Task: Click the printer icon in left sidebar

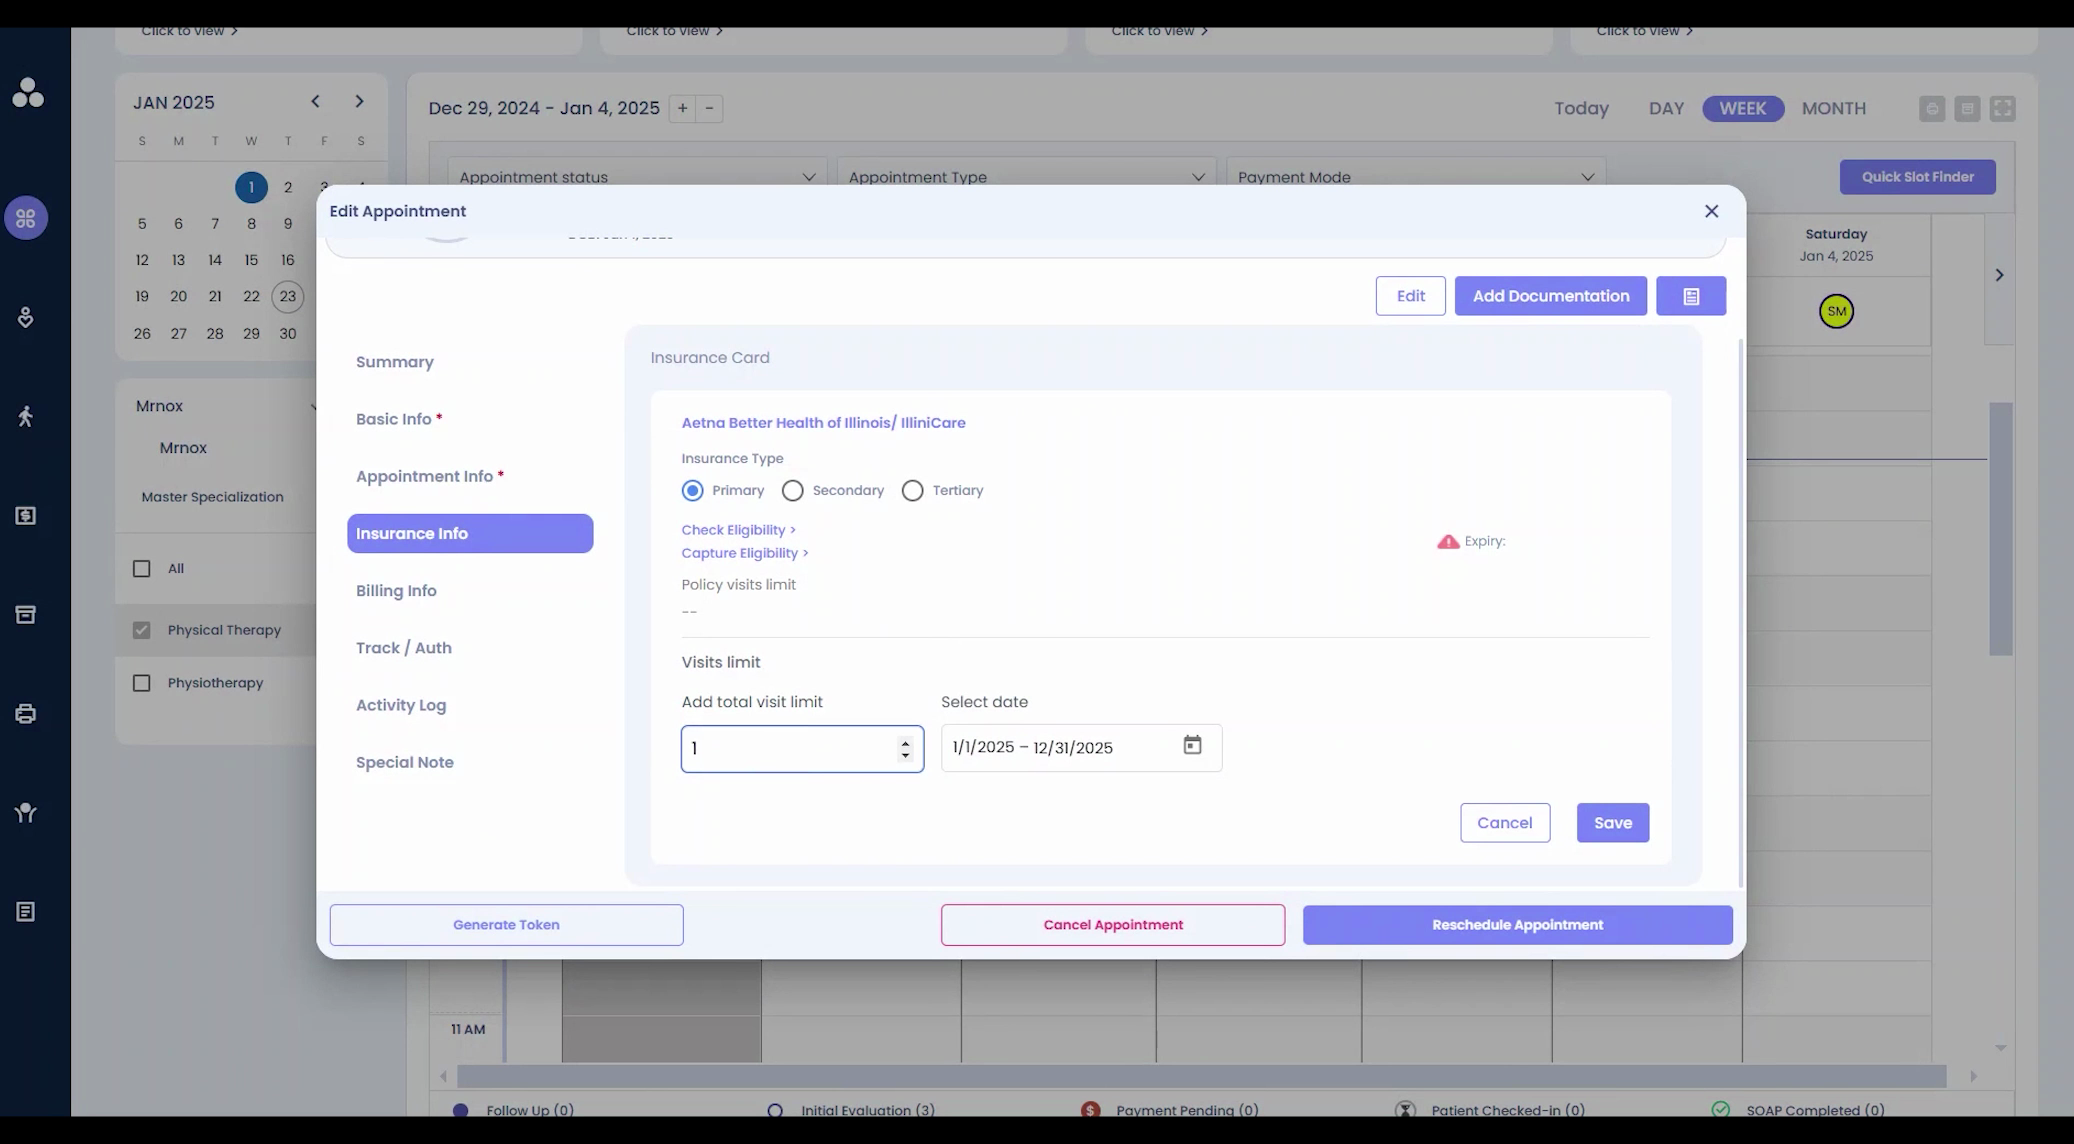Action: pos(26,713)
